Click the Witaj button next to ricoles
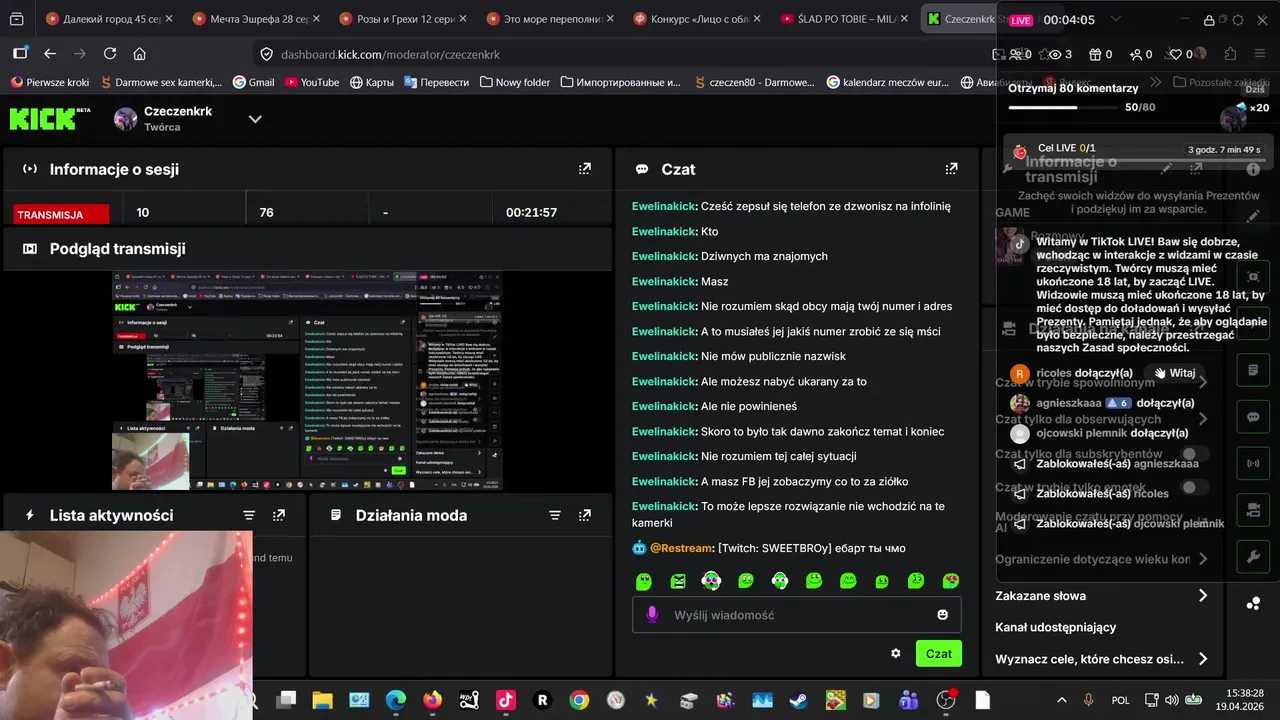 tap(1174, 373)
